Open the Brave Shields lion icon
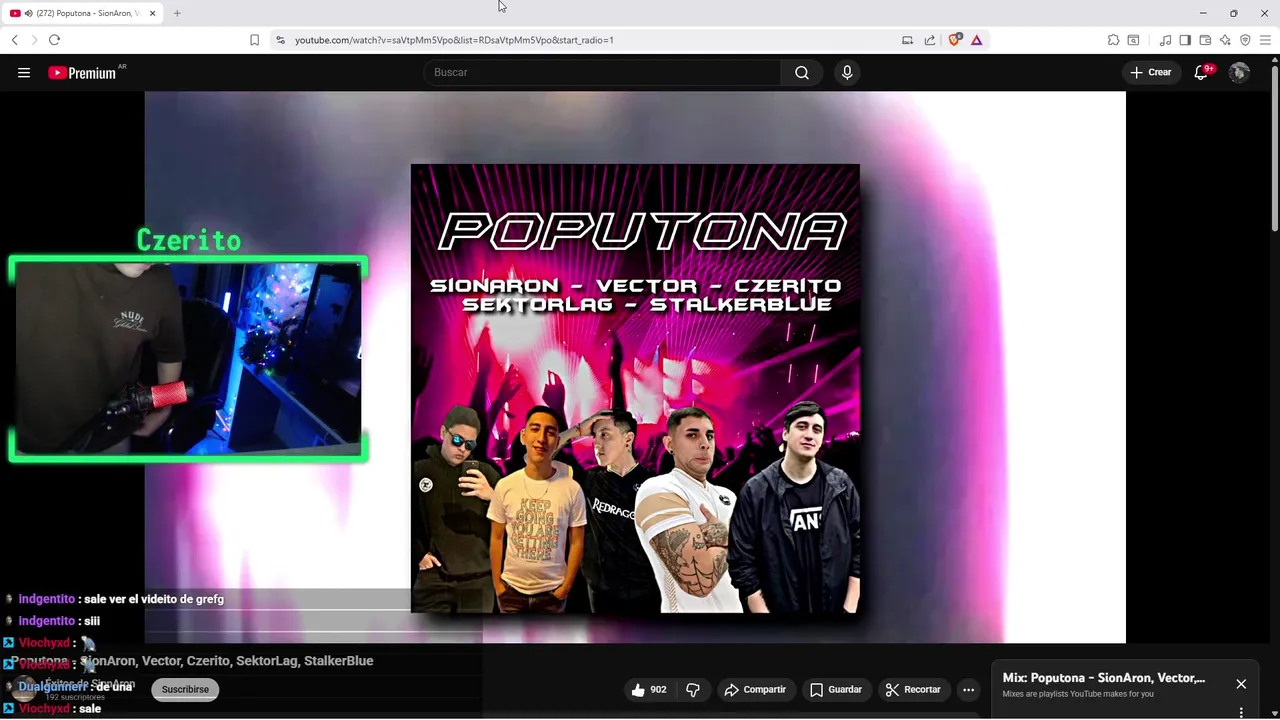1280x720 pixels. pyautogui.click(x=954, y=40)
